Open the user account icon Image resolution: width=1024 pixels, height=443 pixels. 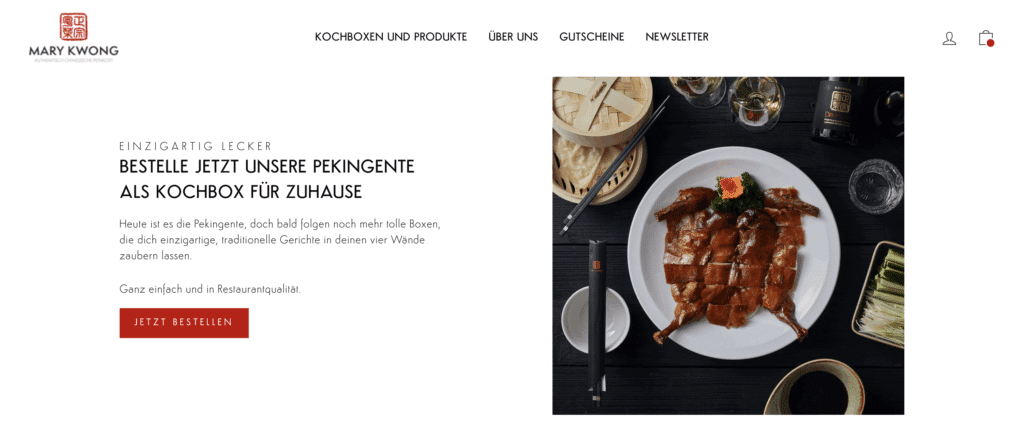[949, 39]
